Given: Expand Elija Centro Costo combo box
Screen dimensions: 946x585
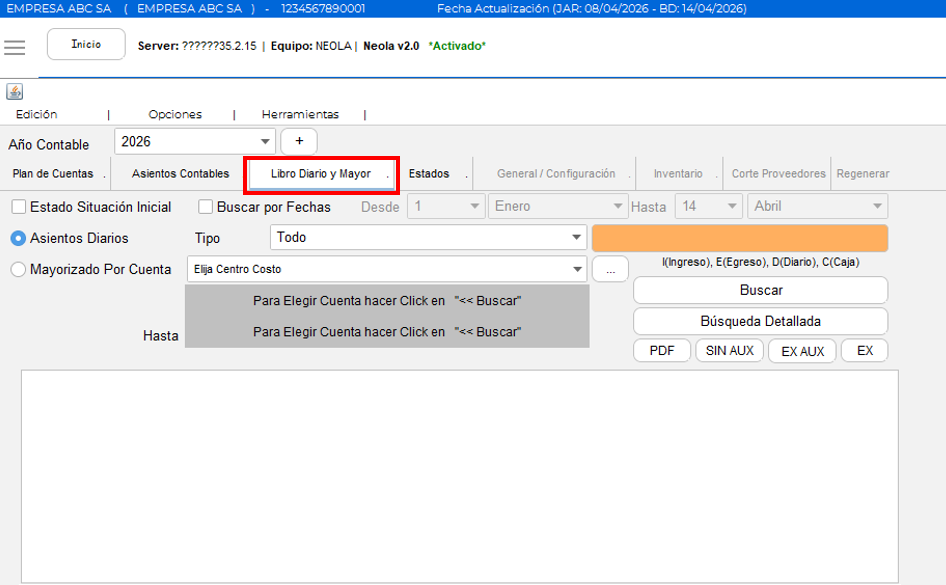Looking at the screenshot, I should pos(387,270).
